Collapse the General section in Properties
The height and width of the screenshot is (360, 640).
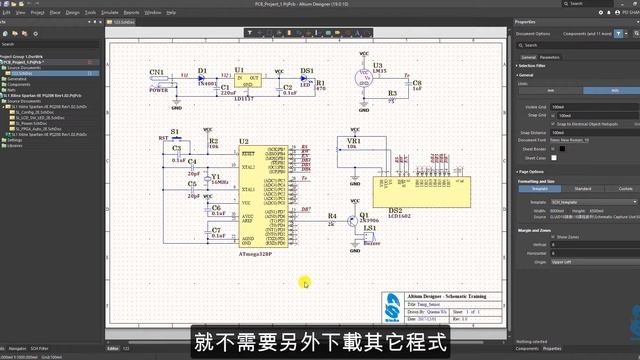point(517,76)
